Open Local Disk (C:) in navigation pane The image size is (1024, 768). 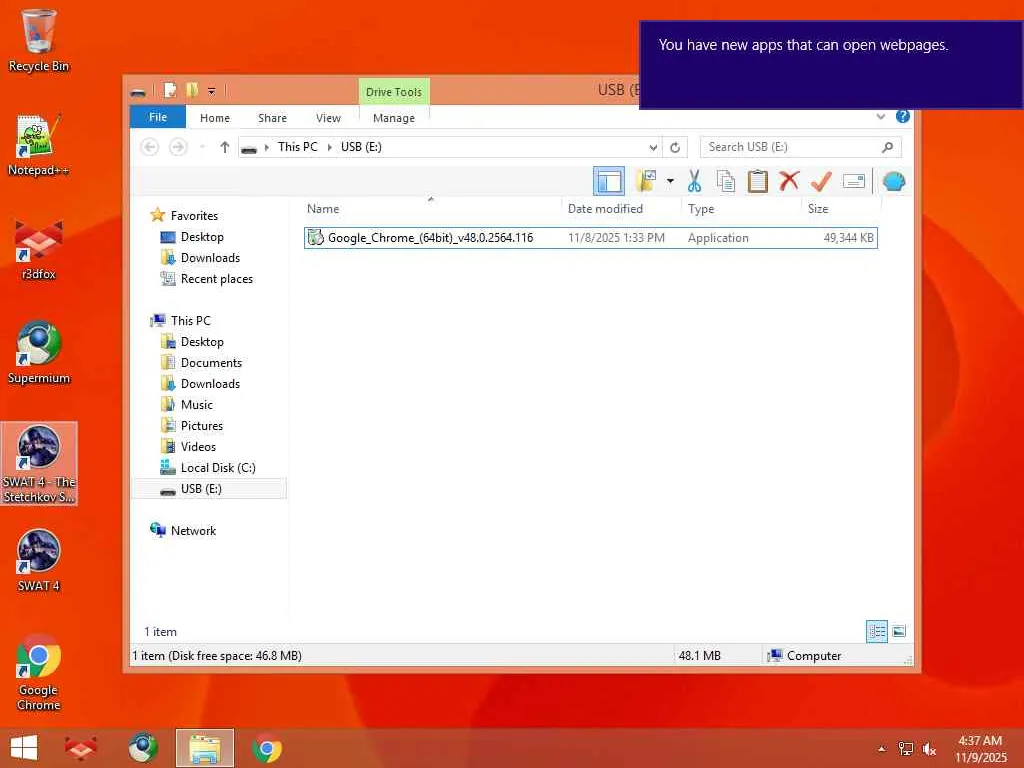[217, 468]
